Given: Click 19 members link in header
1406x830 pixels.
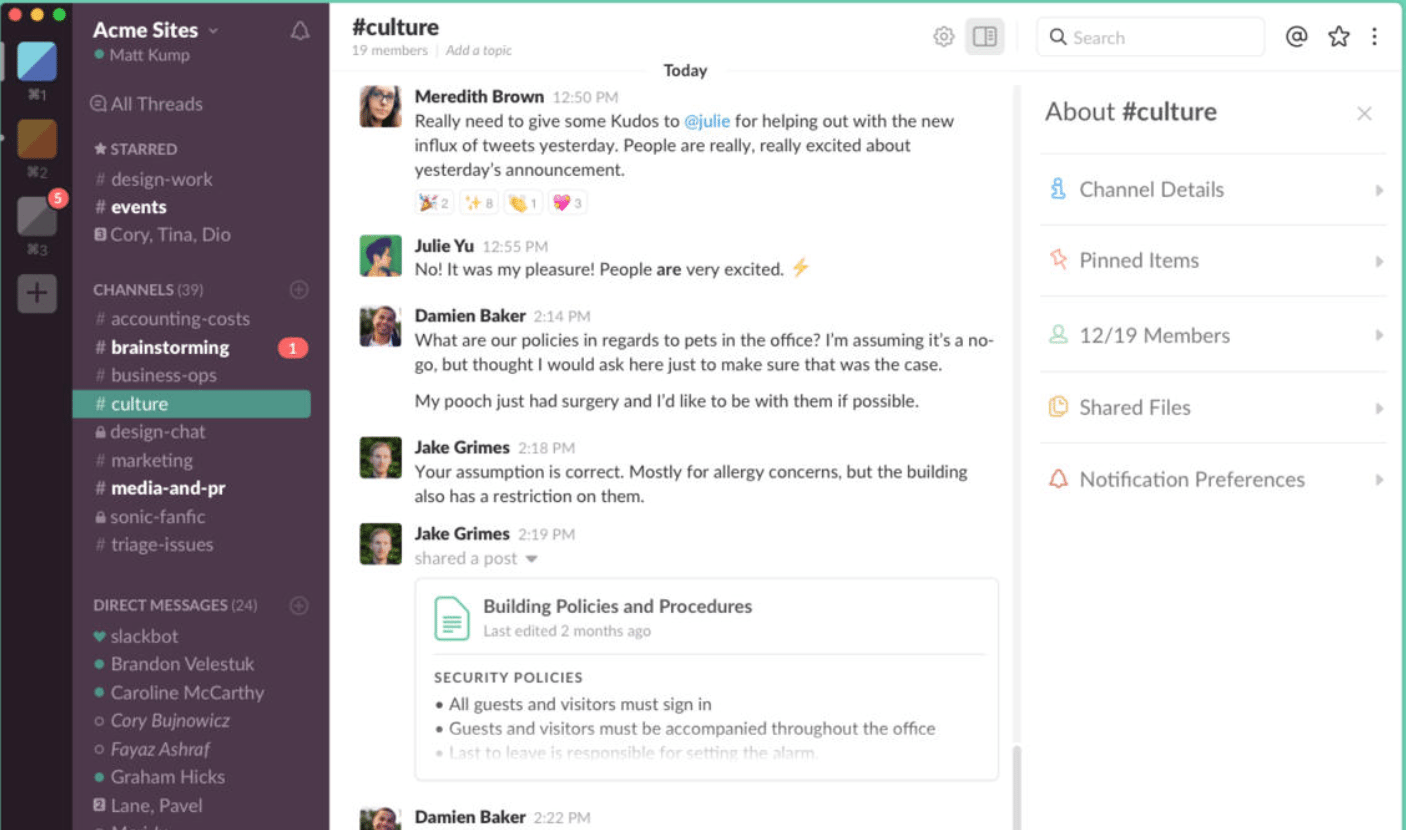Looking at the screenshot, I should (x=390, y=50).
